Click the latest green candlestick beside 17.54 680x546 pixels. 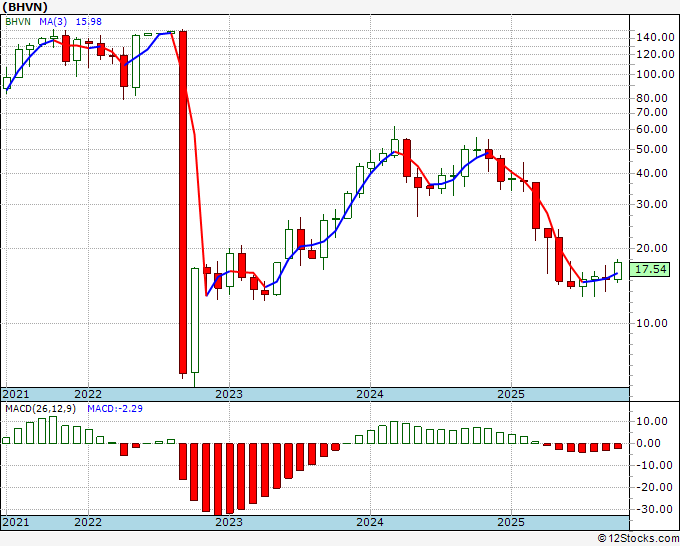coord(618,271)
